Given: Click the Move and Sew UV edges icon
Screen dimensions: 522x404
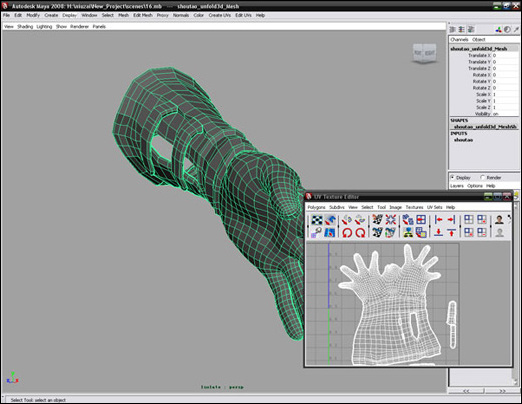Looking at the screenshot, I should [x=390, y=232].
